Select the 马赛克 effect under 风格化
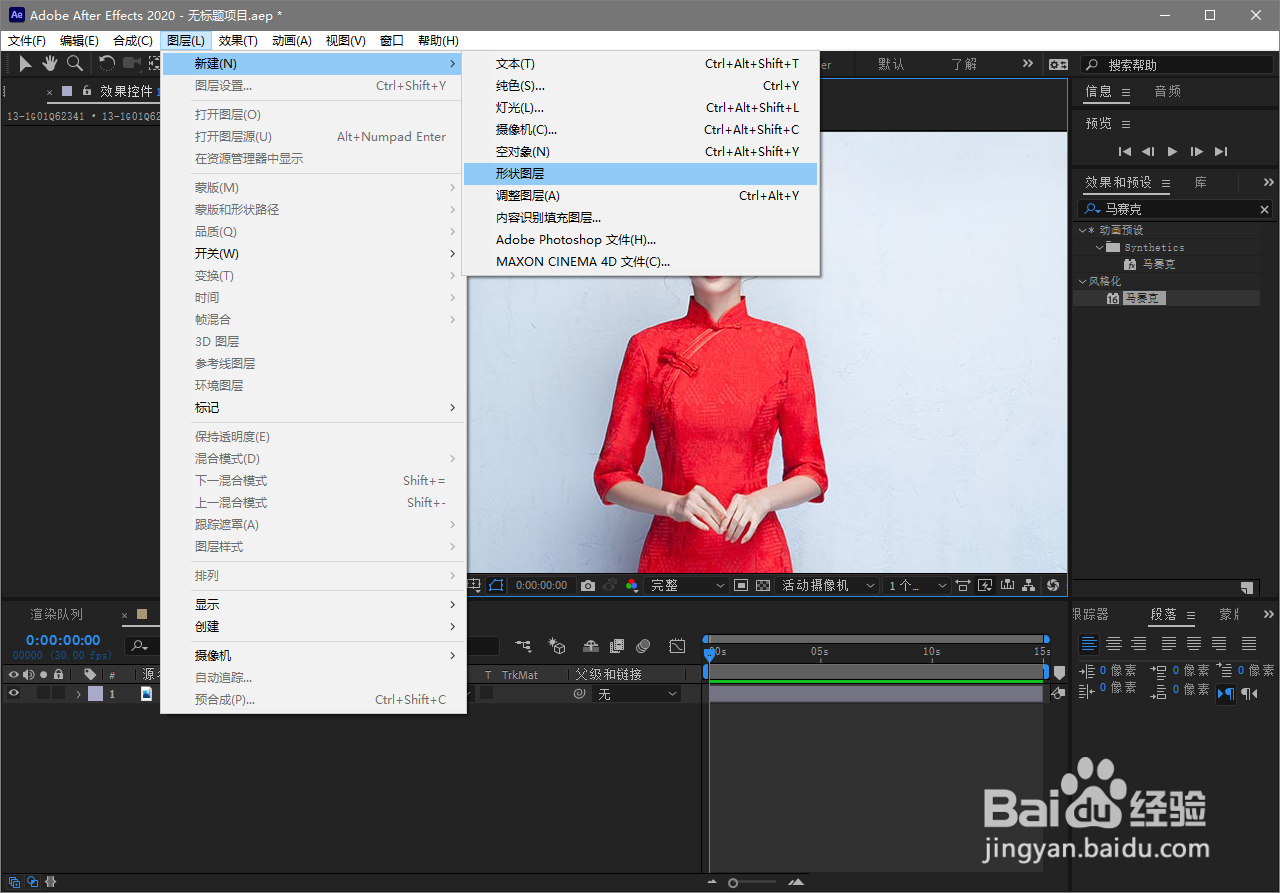 click(x=1143, y=298)
